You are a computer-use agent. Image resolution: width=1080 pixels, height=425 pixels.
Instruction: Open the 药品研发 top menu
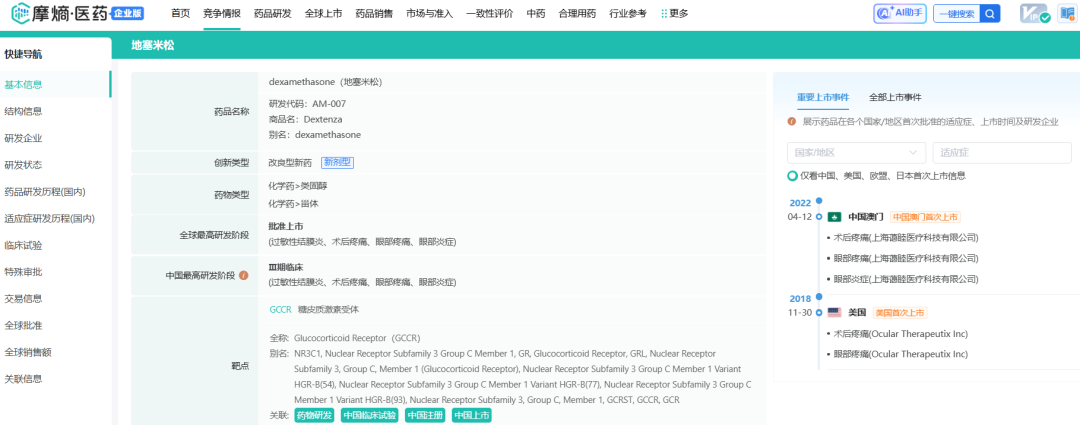(x=273, y=14)
